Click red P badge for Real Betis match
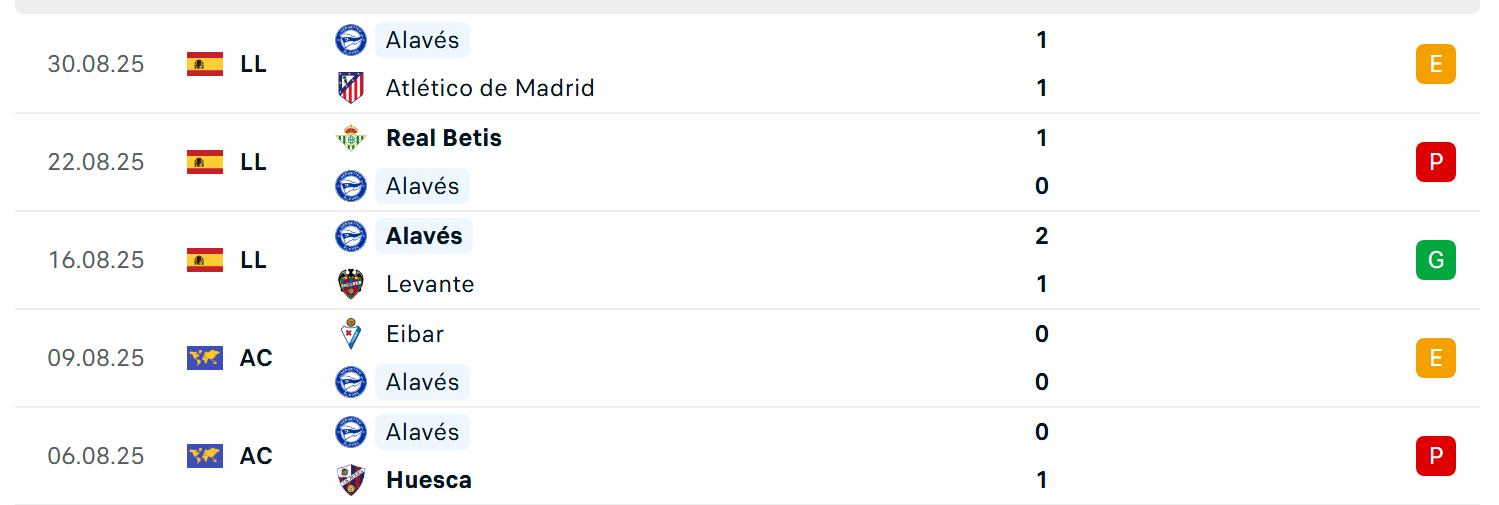Viewport: 1499px width, 505px height. click(x=1436, y=162)
